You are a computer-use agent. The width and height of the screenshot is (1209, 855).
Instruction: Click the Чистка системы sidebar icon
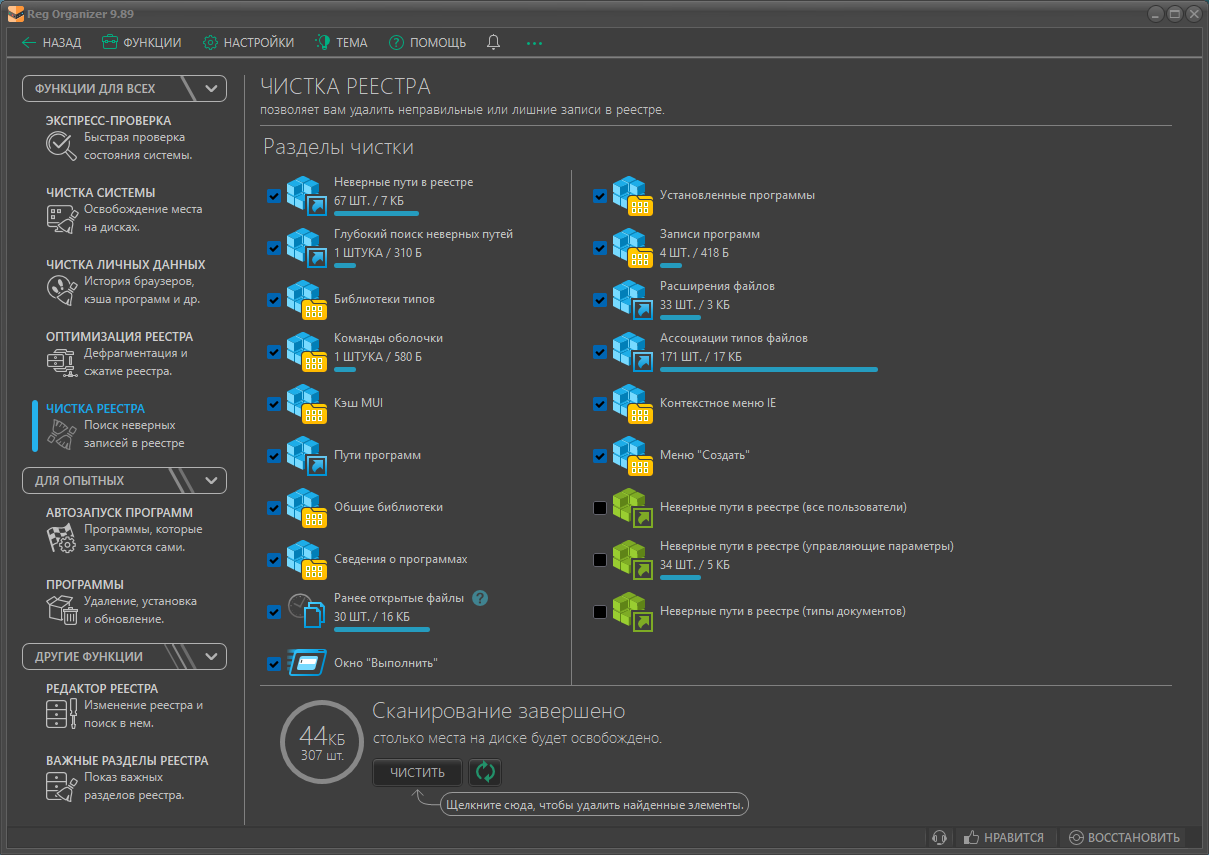pyautogui.click(x=62, y=218)
